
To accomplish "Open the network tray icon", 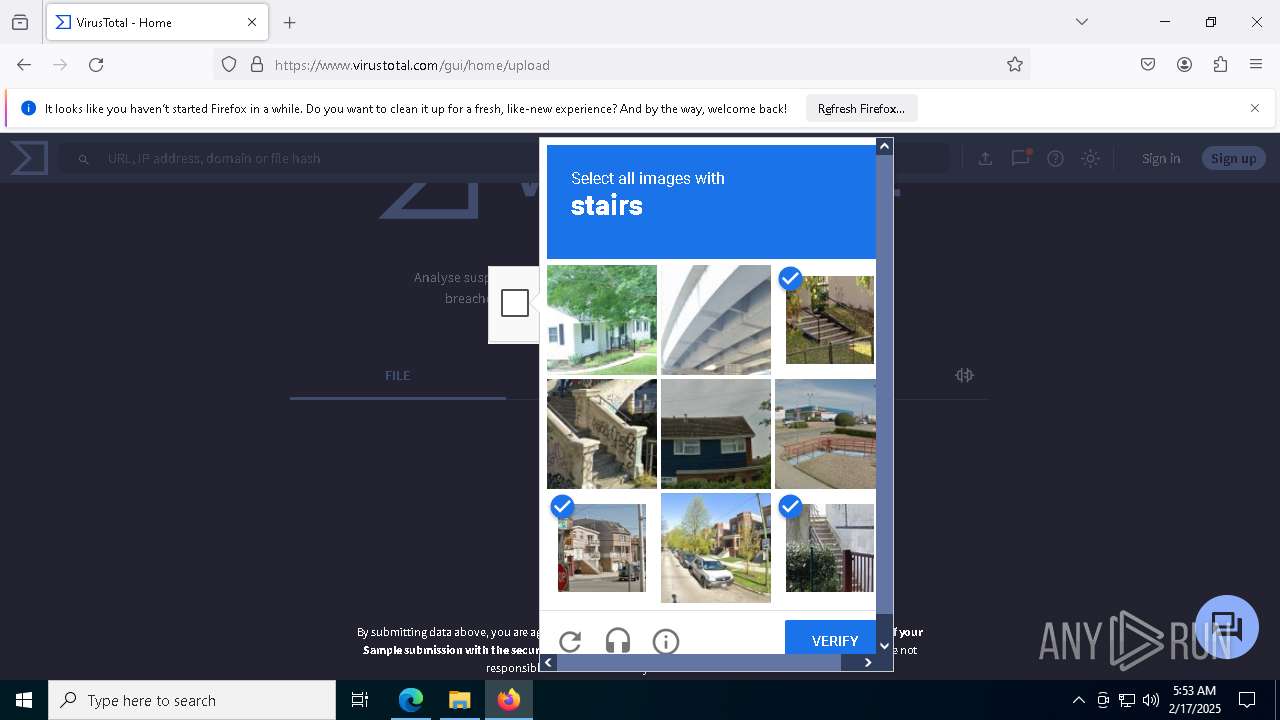I will click(1127, 700).
